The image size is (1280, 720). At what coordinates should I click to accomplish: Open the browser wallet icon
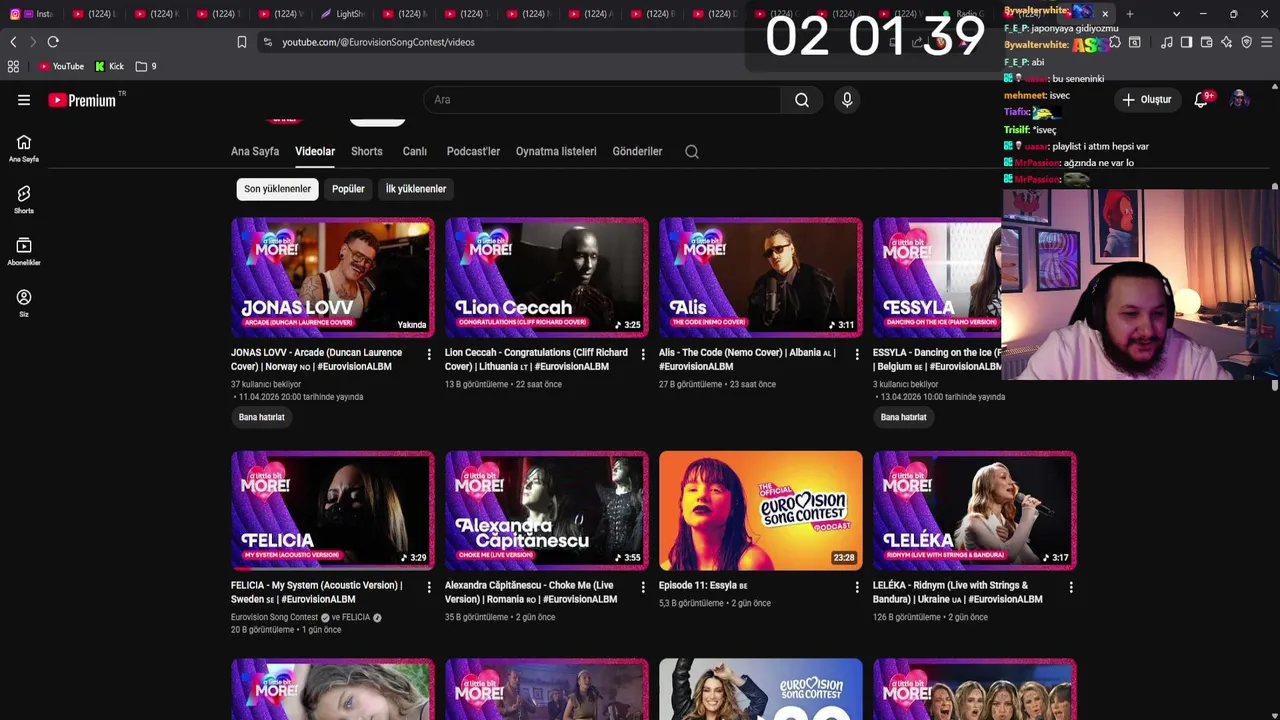click(x=1207, y=42)
